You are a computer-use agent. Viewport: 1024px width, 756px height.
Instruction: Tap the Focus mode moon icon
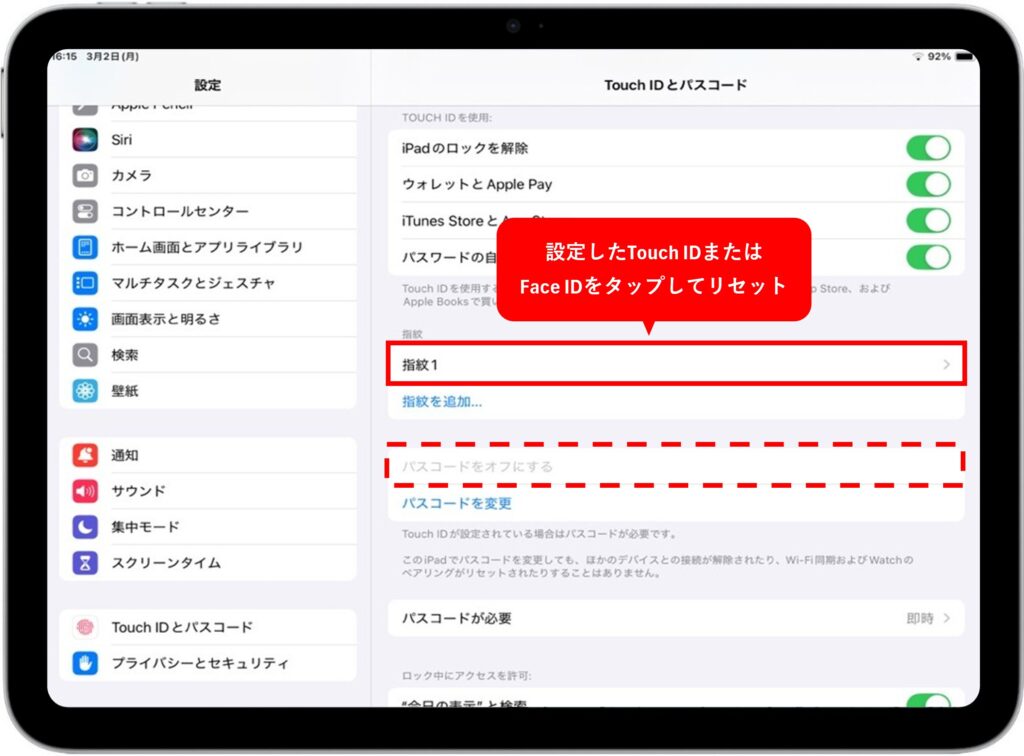(85, 527)
